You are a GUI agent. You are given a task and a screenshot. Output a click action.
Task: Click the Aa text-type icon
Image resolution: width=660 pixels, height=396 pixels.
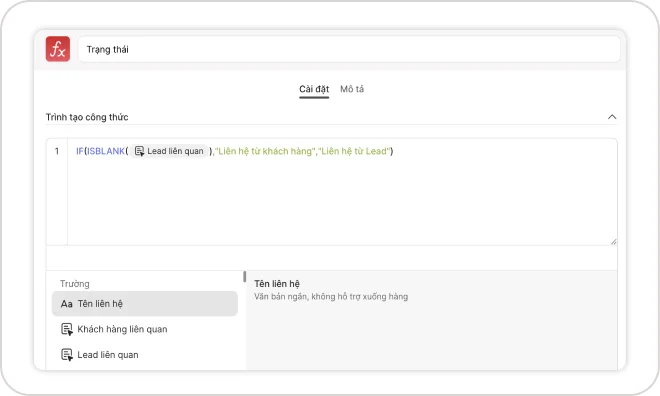tap(67, 304)
